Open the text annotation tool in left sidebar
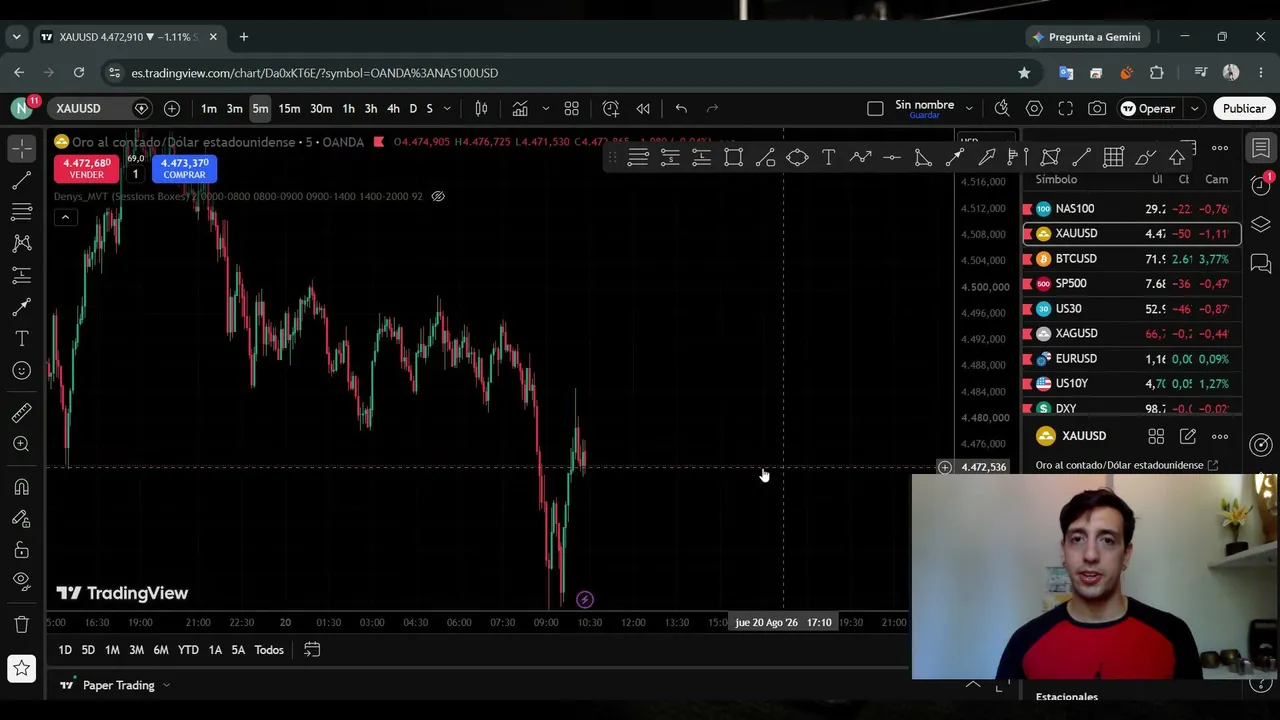Screen dimensions: 1280x720 [21, 339]
